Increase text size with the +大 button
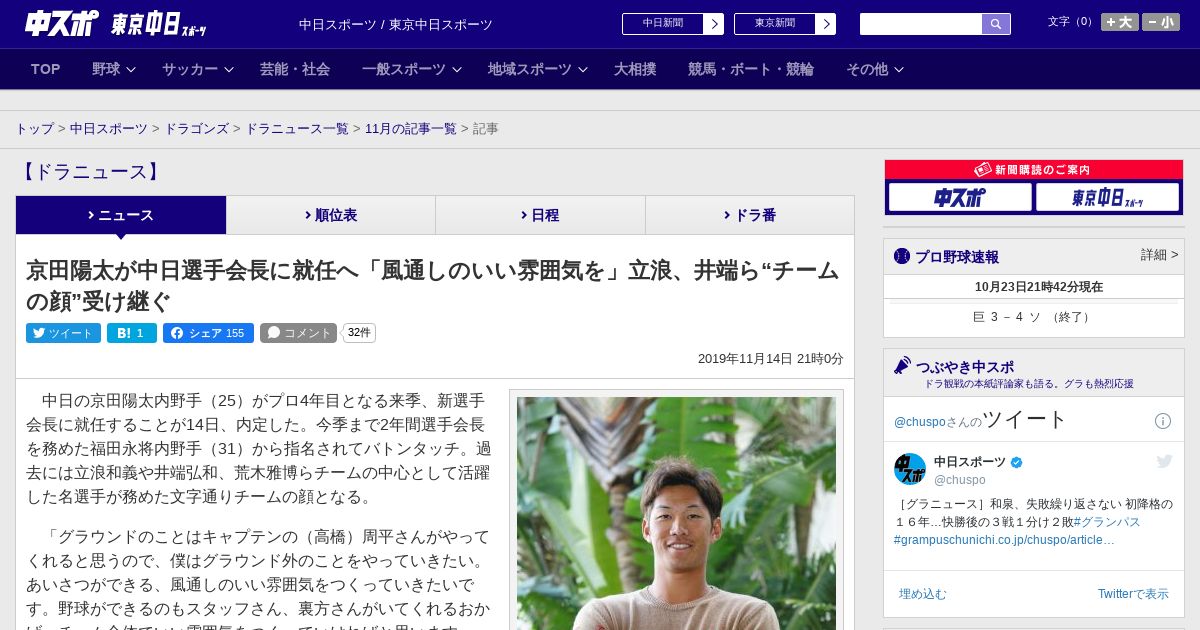The width and height of the screenshot is (1200, 630). 1120,22
